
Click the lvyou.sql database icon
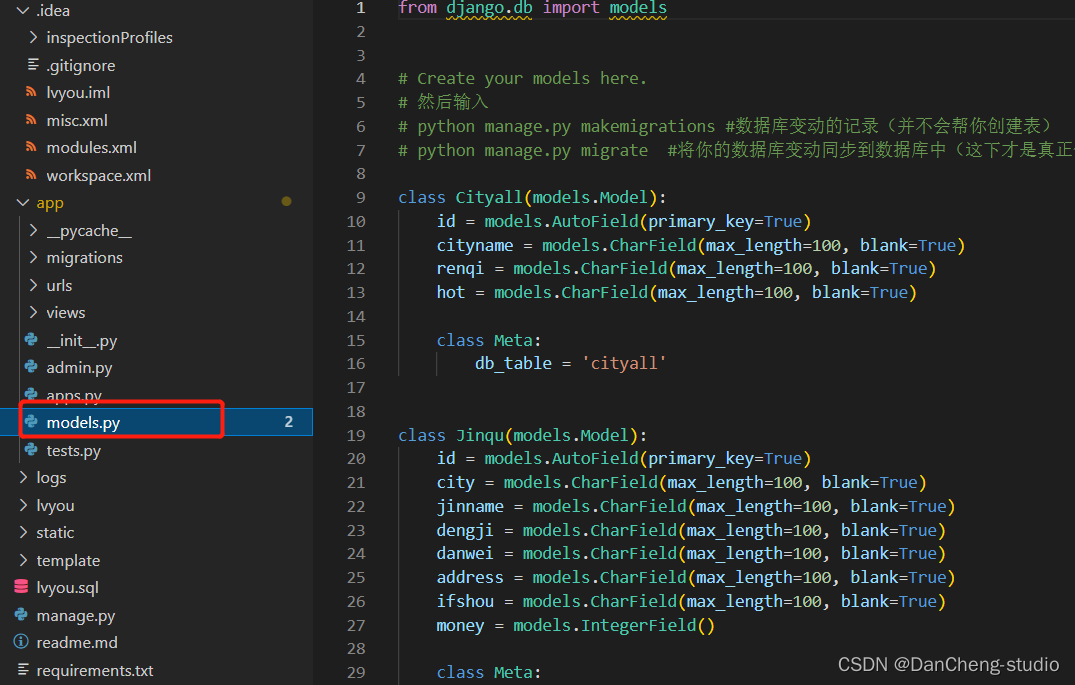pyautogui.click(x=21, y=587)
